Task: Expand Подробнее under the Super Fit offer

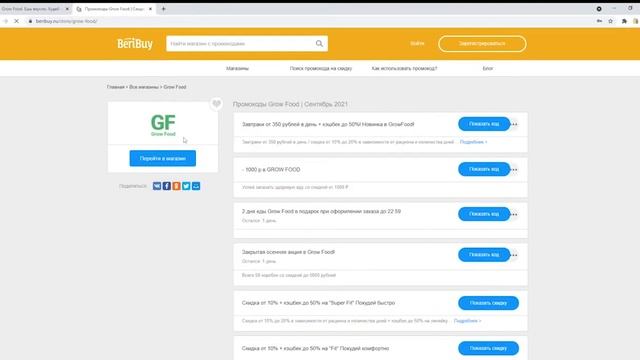Action: coord(467,321)
